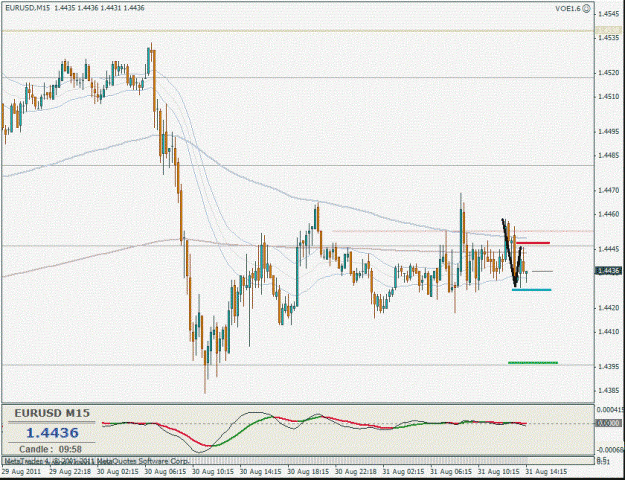Click the 0.000415 indicator scale value

pyautogui.click(x=611, y=409)
